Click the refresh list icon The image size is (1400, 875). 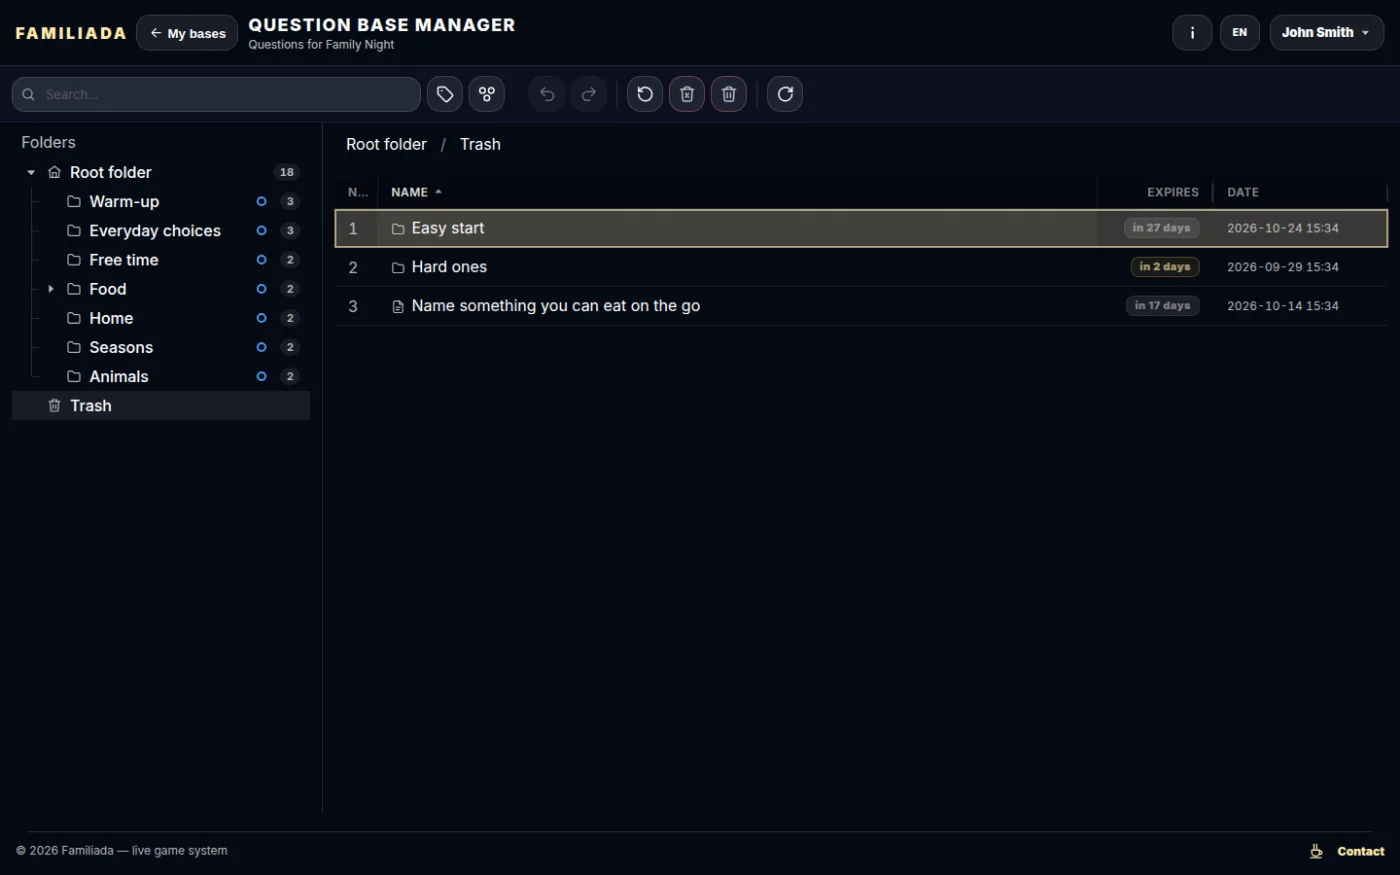point(785,94)
